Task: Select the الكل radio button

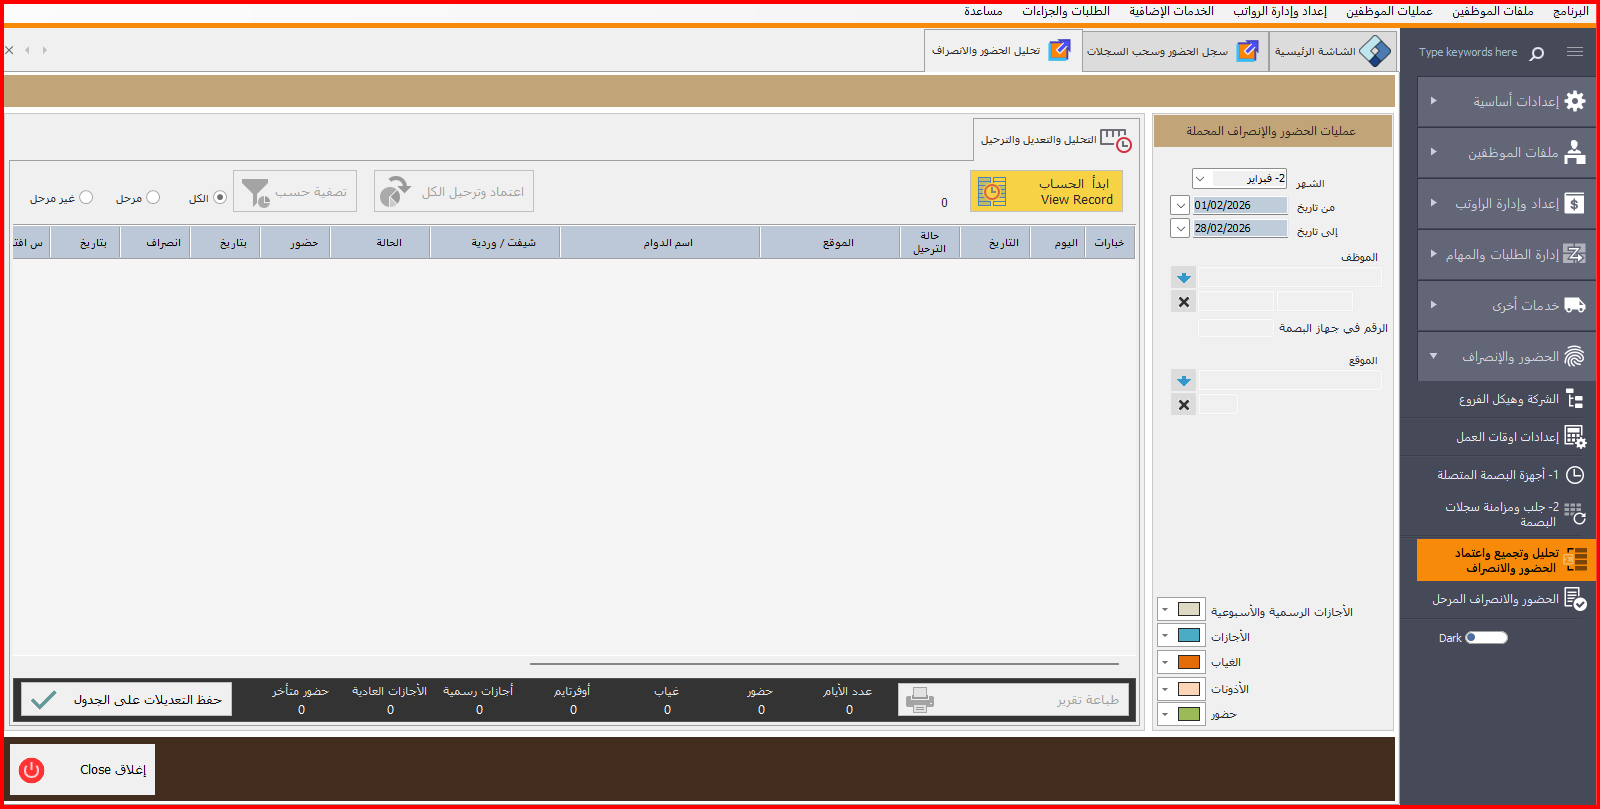Action: (x=220, y=198)
